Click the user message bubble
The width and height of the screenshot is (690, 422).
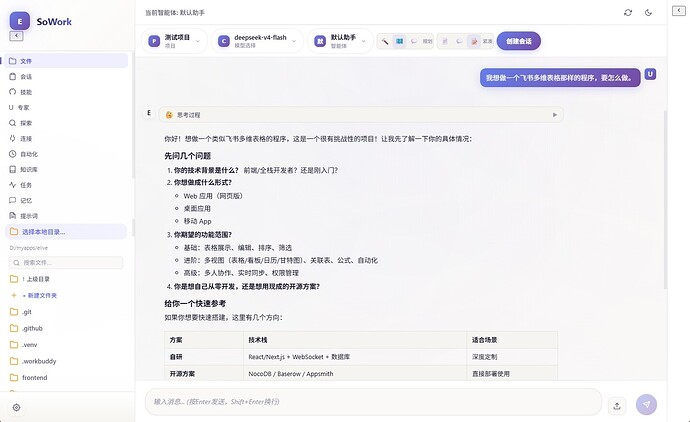pyautogui.click(x=560, y=77)
